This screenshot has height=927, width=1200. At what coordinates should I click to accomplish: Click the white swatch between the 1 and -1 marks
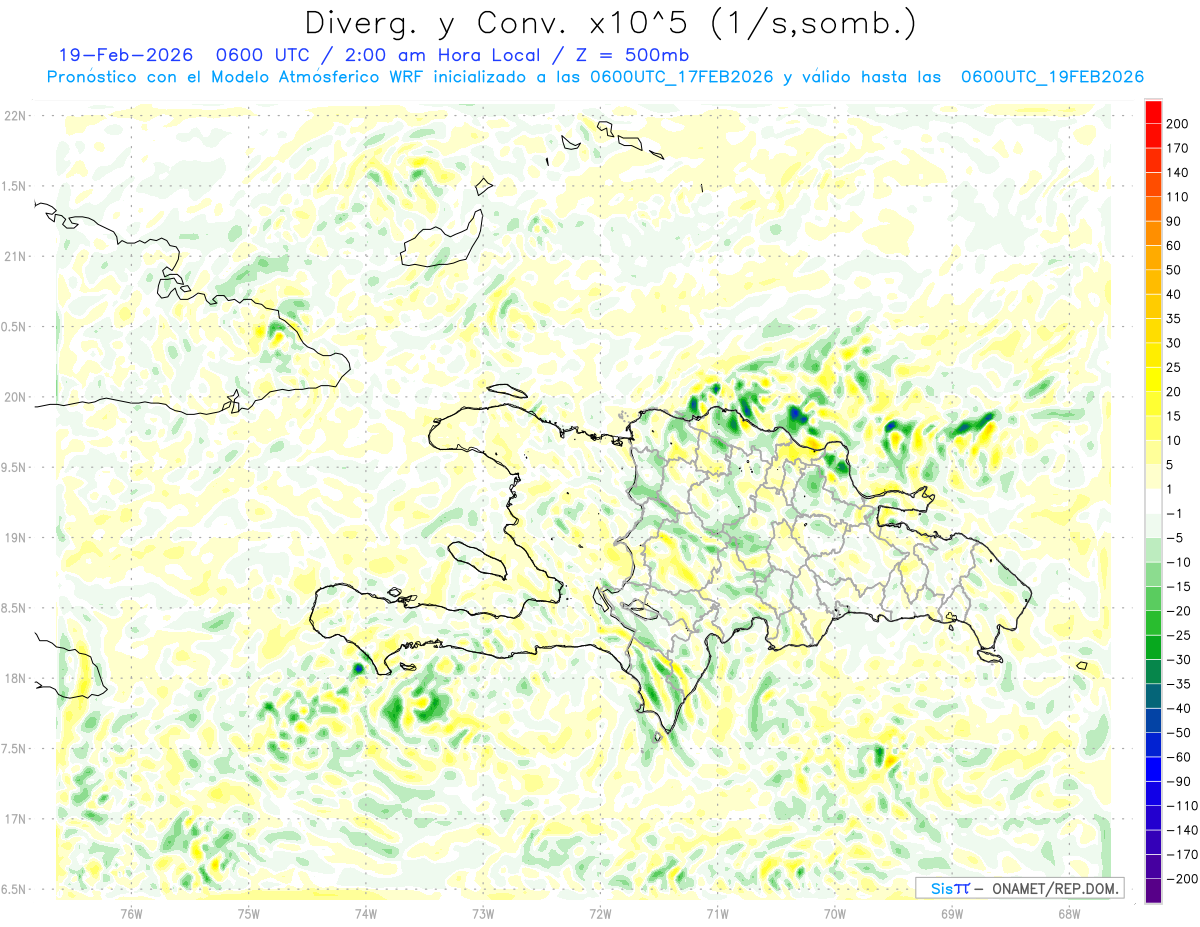coord(1153,501)
